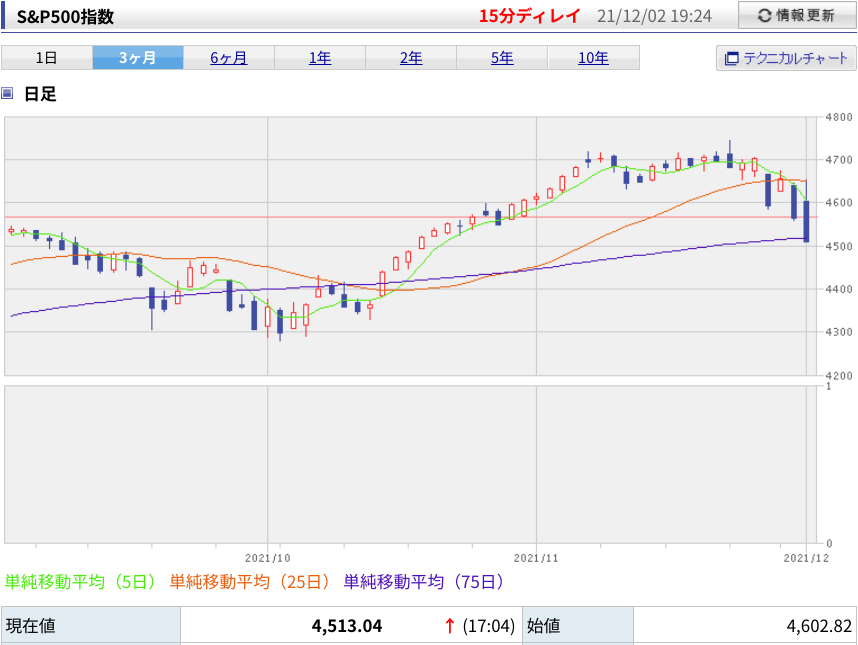Screen dimensions: 858x645
Task: Click the opening value 4,602.82
Action: (819, 625)
